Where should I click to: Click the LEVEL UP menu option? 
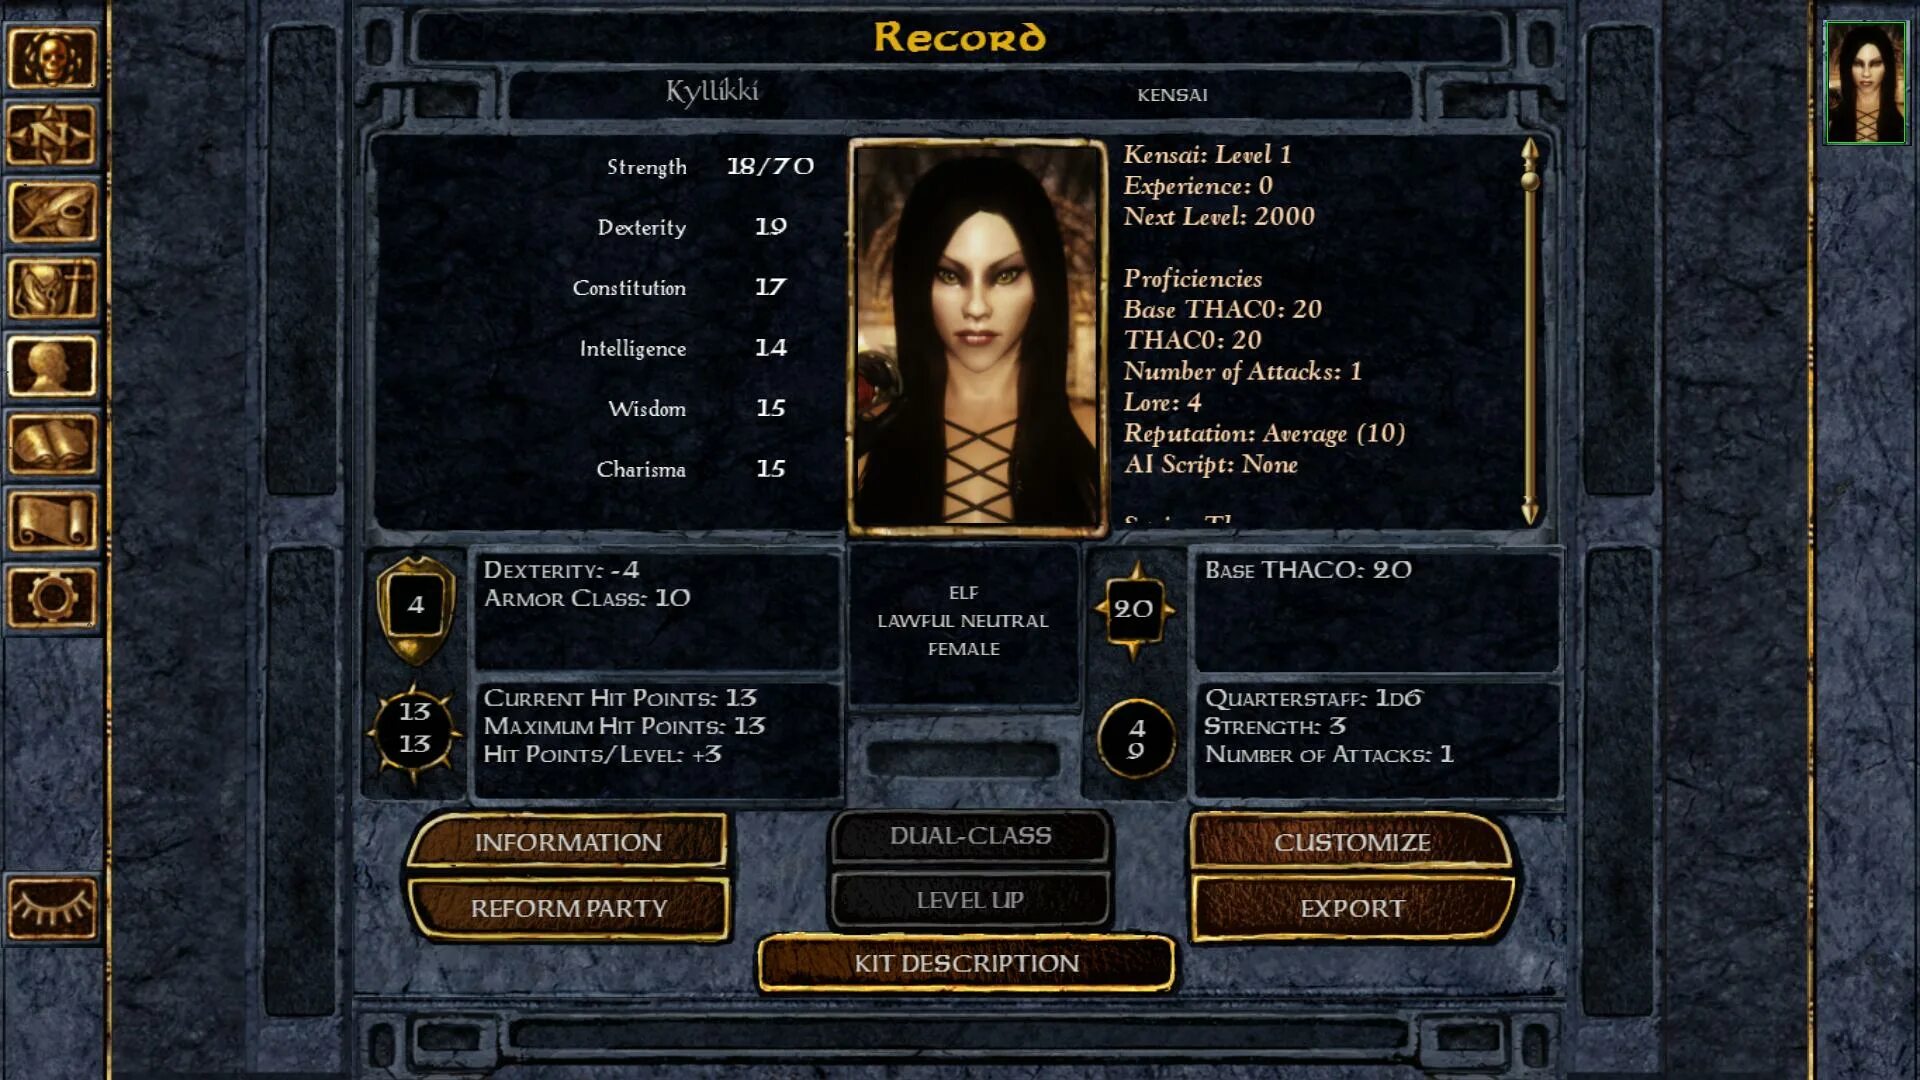click(967, 899)
